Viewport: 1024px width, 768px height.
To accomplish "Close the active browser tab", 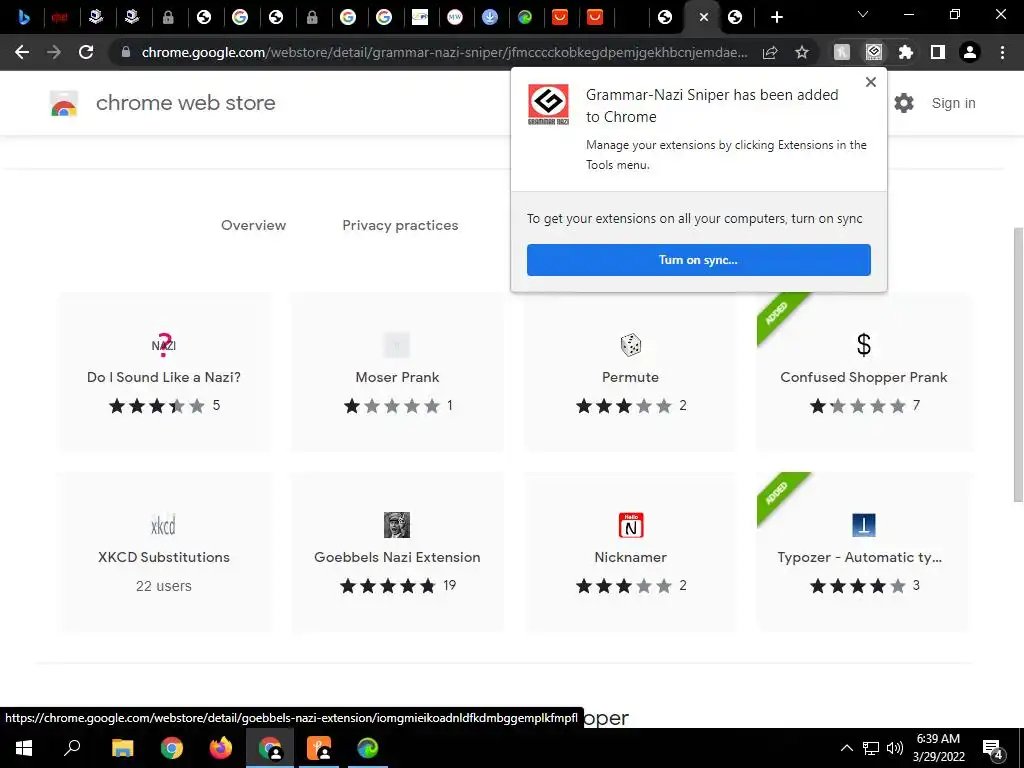I will (x=703, y=18).
